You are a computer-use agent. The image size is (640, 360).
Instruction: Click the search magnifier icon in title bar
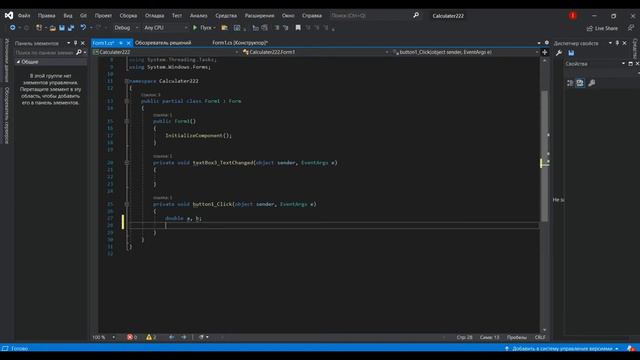[x=416, y=16]
